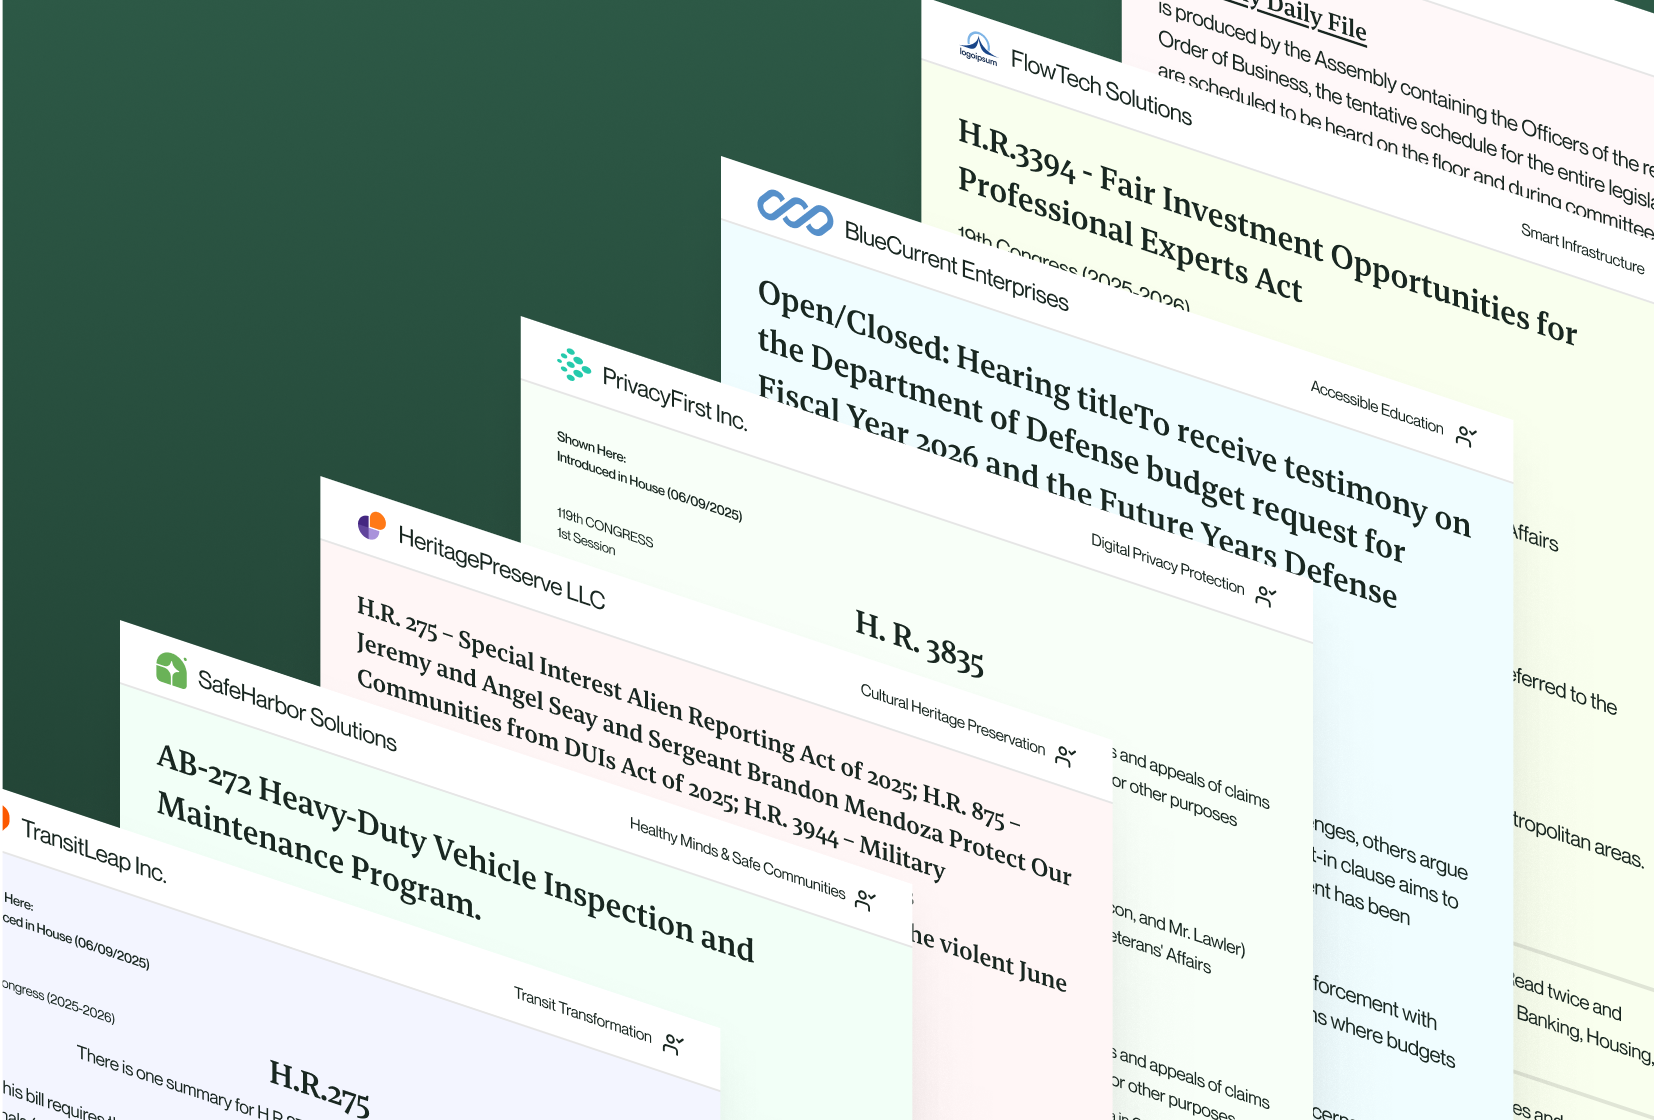Open FlowTech Solutions company name
Screen dimensions: 1654x1120
pyautogui.click(x=1101, y=88)
